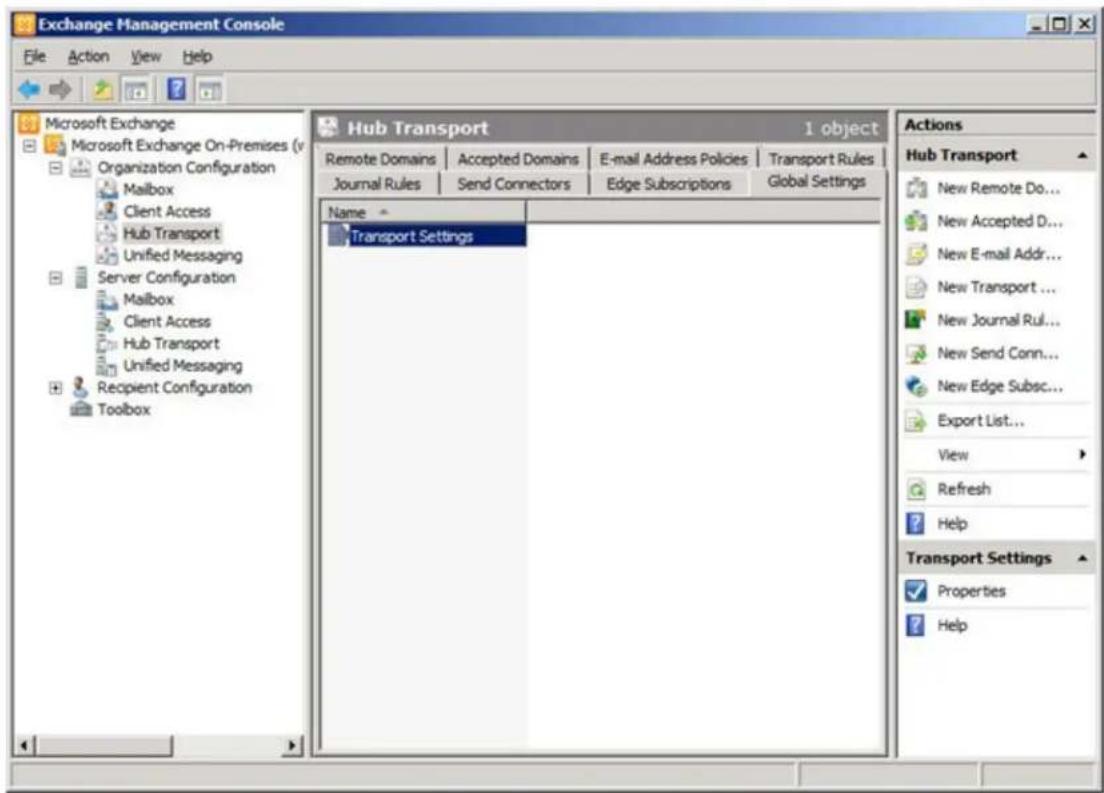Viewport: 1104px width, 793px height.
Task: Click the New Transport Rule action icon
Action: pyautogui.click(x=916, y=287)
